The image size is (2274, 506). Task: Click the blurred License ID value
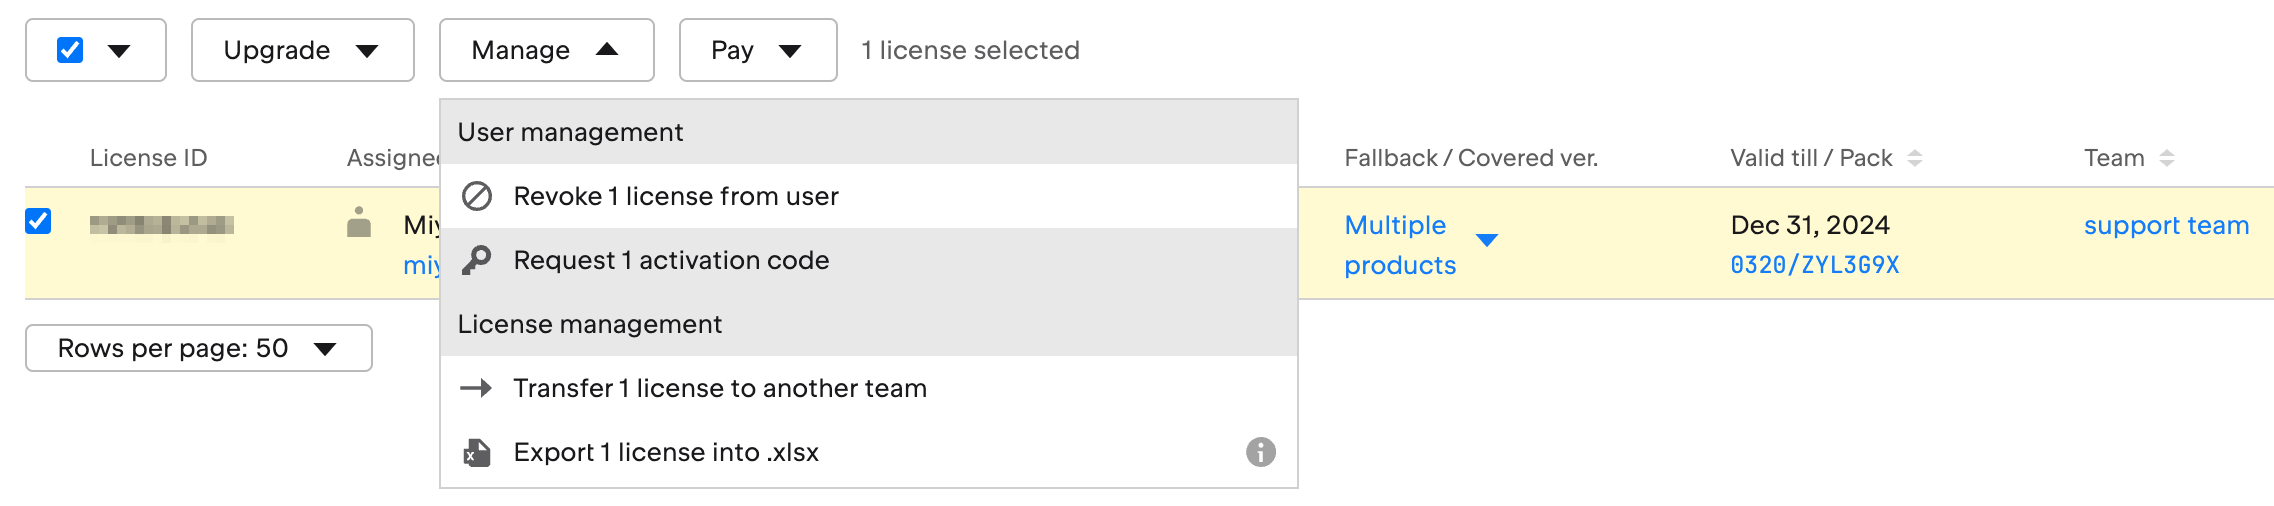pos(162,225)
